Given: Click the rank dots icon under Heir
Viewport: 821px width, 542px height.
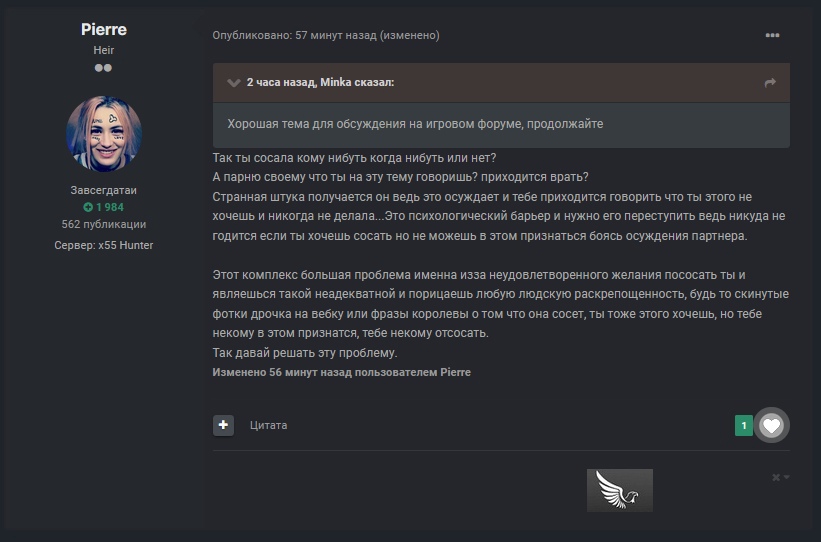Looking at the screenshot, I should coord(103,68).
